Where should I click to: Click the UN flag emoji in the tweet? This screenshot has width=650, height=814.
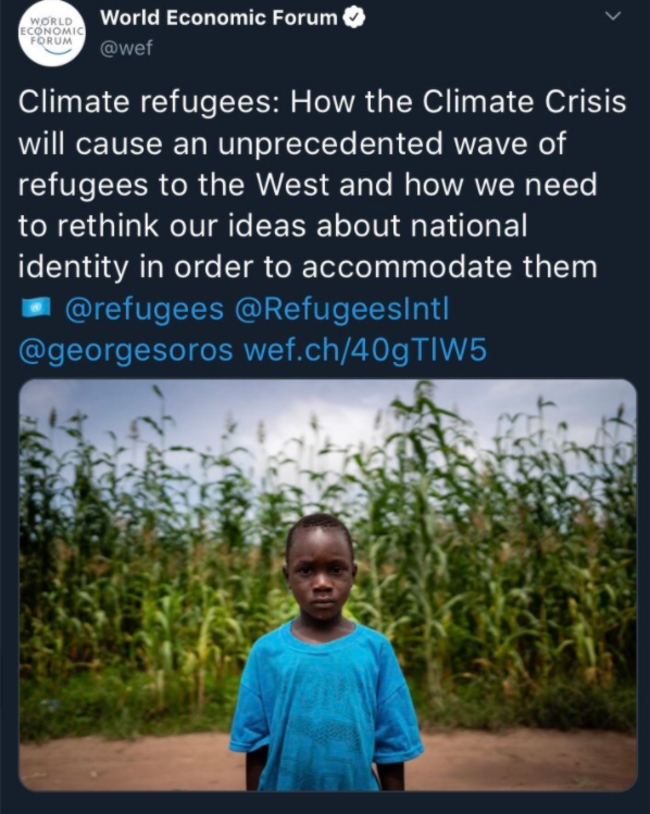tap(35, 309)
